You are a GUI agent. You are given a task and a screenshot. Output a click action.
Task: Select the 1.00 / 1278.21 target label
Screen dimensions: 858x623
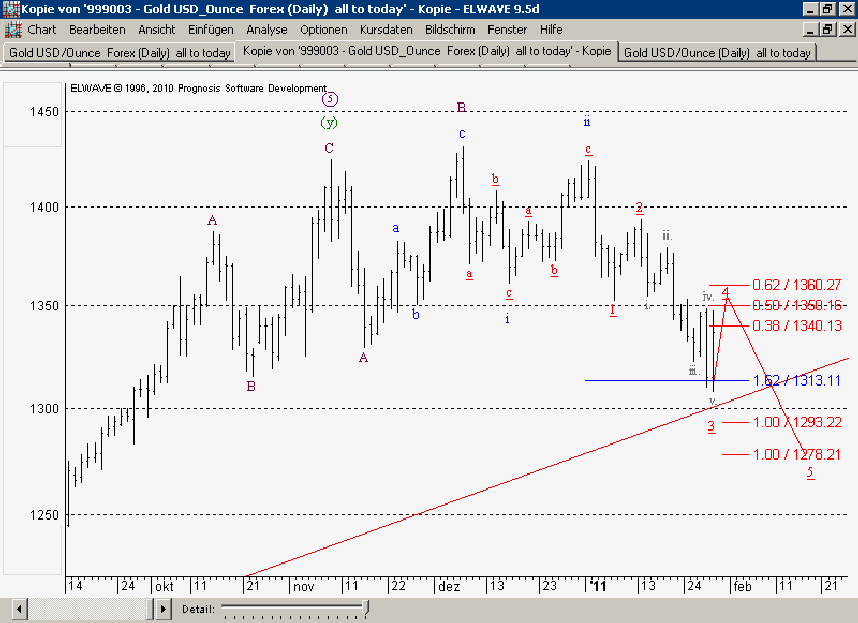pos(796,455)
